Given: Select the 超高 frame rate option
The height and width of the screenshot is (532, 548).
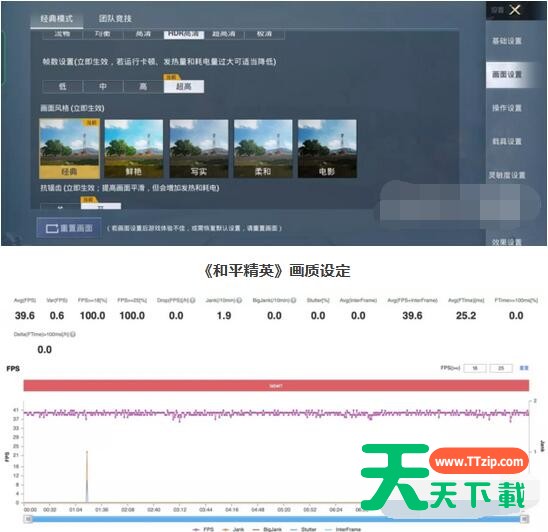Looking at the screenshot, I should [184, 86].
